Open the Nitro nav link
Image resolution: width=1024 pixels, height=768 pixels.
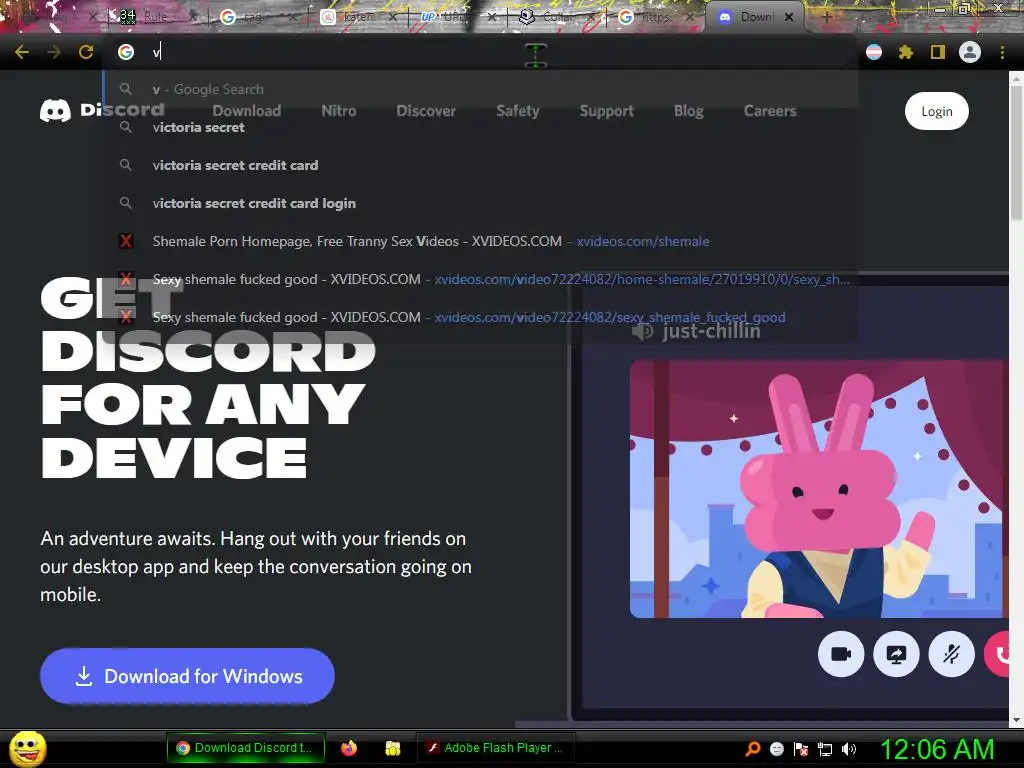[339, 111]
